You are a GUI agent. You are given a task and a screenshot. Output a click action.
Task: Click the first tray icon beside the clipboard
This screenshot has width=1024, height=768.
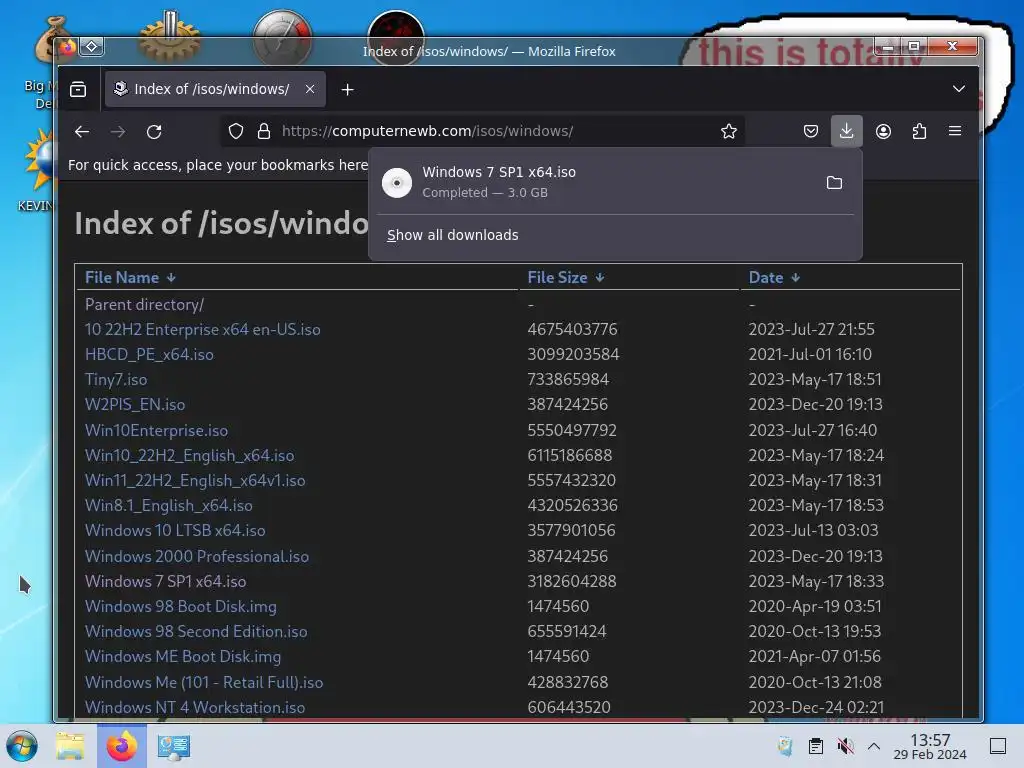(x=786, y=746)
